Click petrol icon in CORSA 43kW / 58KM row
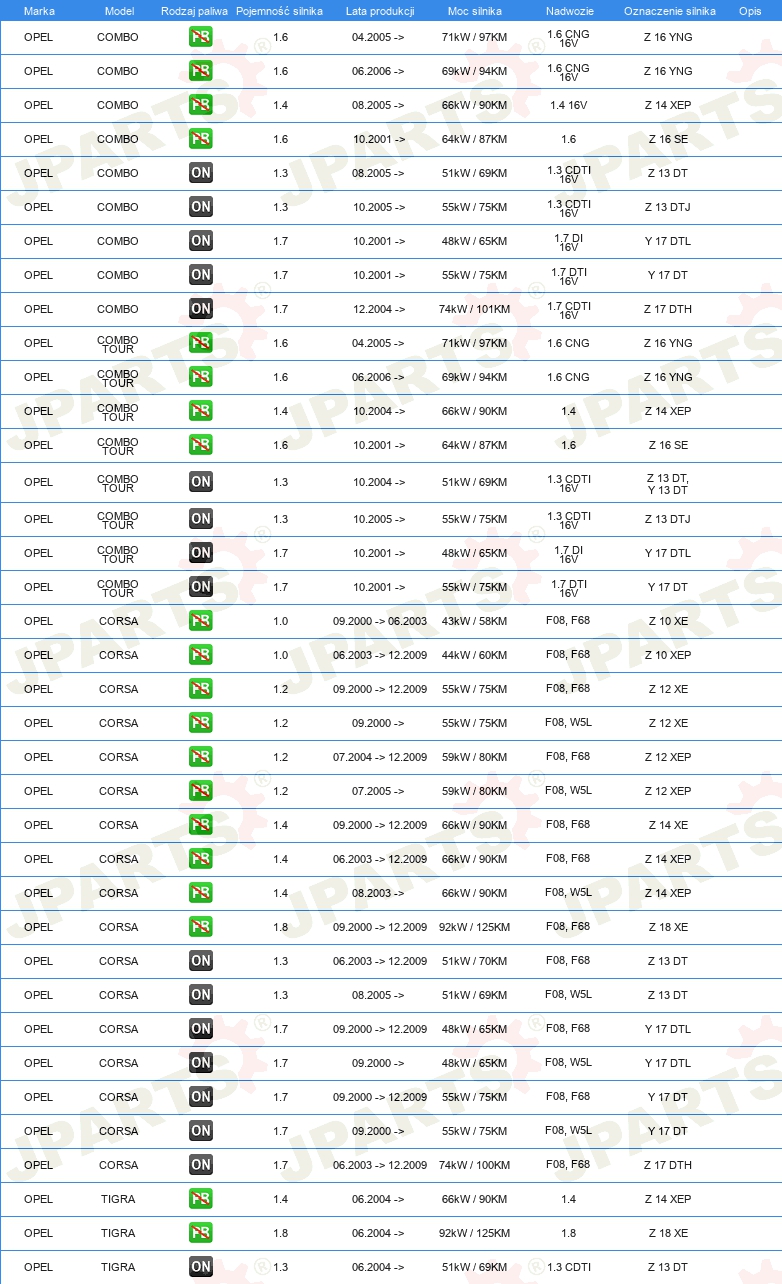 pos(201,621)
